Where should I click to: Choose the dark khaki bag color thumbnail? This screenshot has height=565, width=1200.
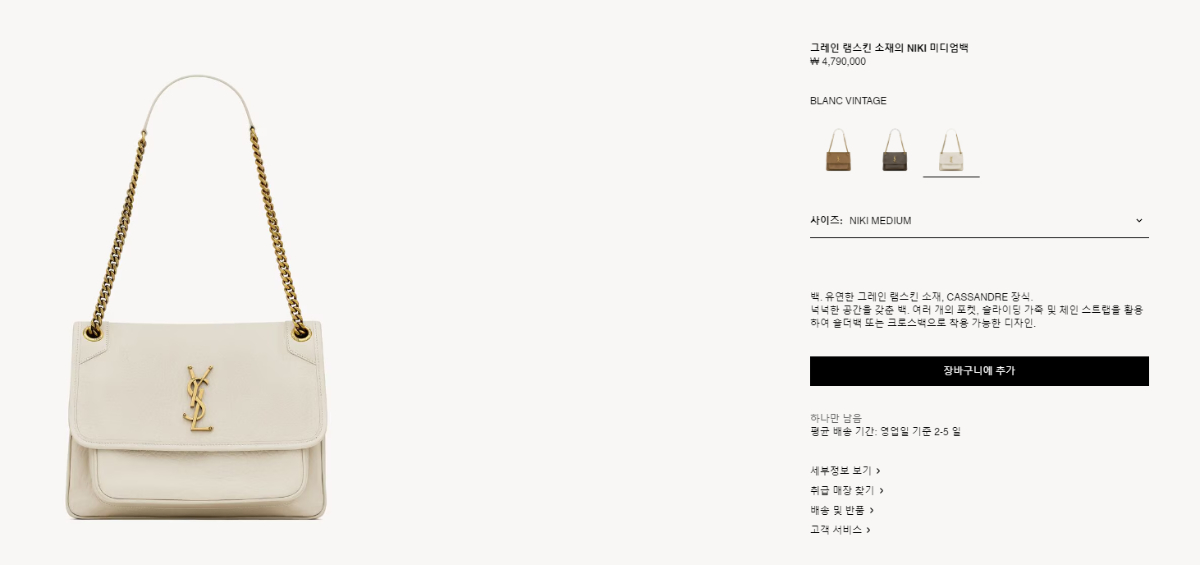894,150
